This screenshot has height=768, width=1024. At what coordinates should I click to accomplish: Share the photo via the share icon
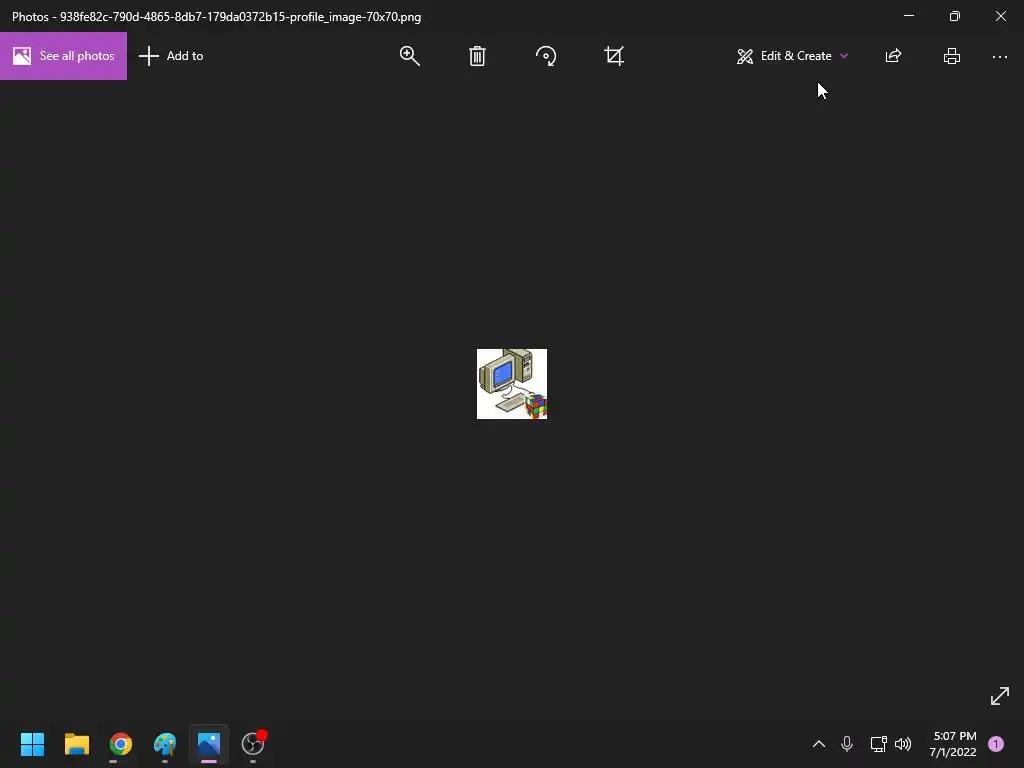pos(893,56)
